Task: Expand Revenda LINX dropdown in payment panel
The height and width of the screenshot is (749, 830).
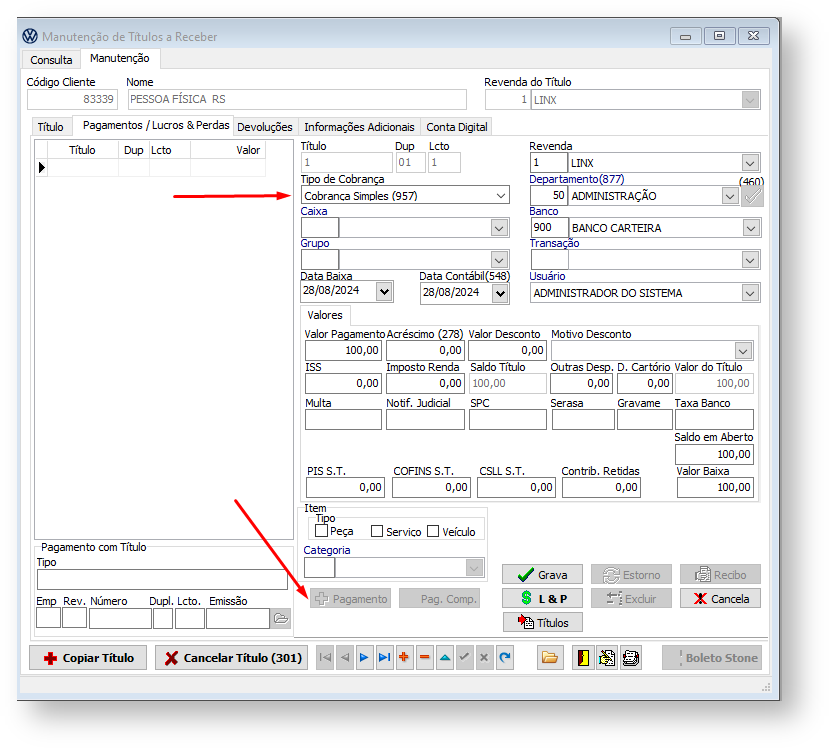Action: pos(750,163)
